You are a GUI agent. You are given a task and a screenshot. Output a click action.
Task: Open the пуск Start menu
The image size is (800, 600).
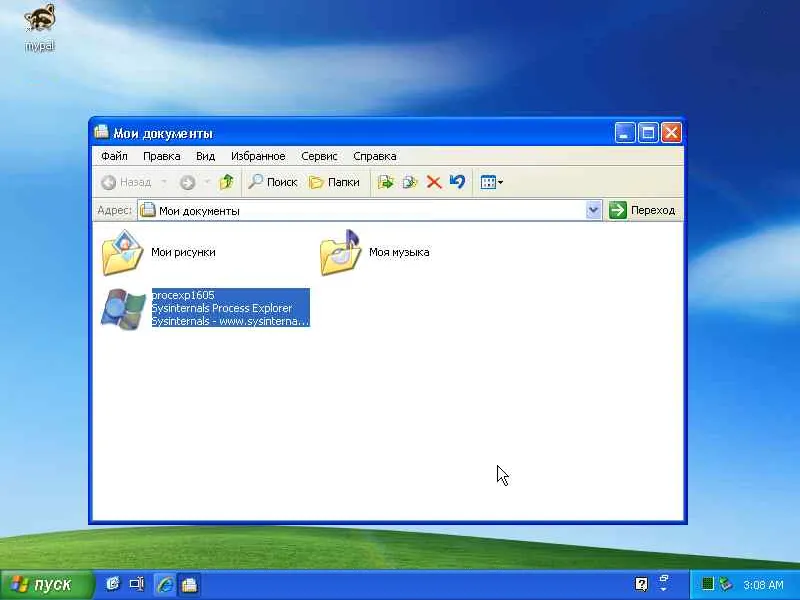[46, 585]
